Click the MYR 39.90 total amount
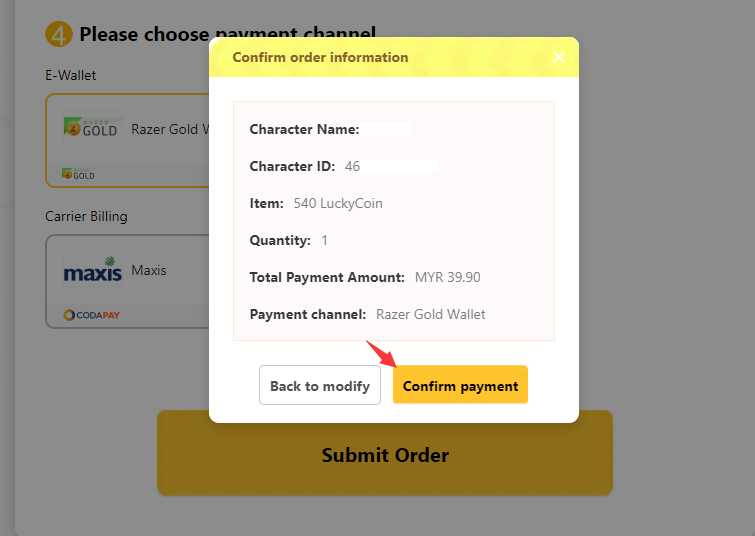This screenshot has width=755, height=536. tap(447, 277)
